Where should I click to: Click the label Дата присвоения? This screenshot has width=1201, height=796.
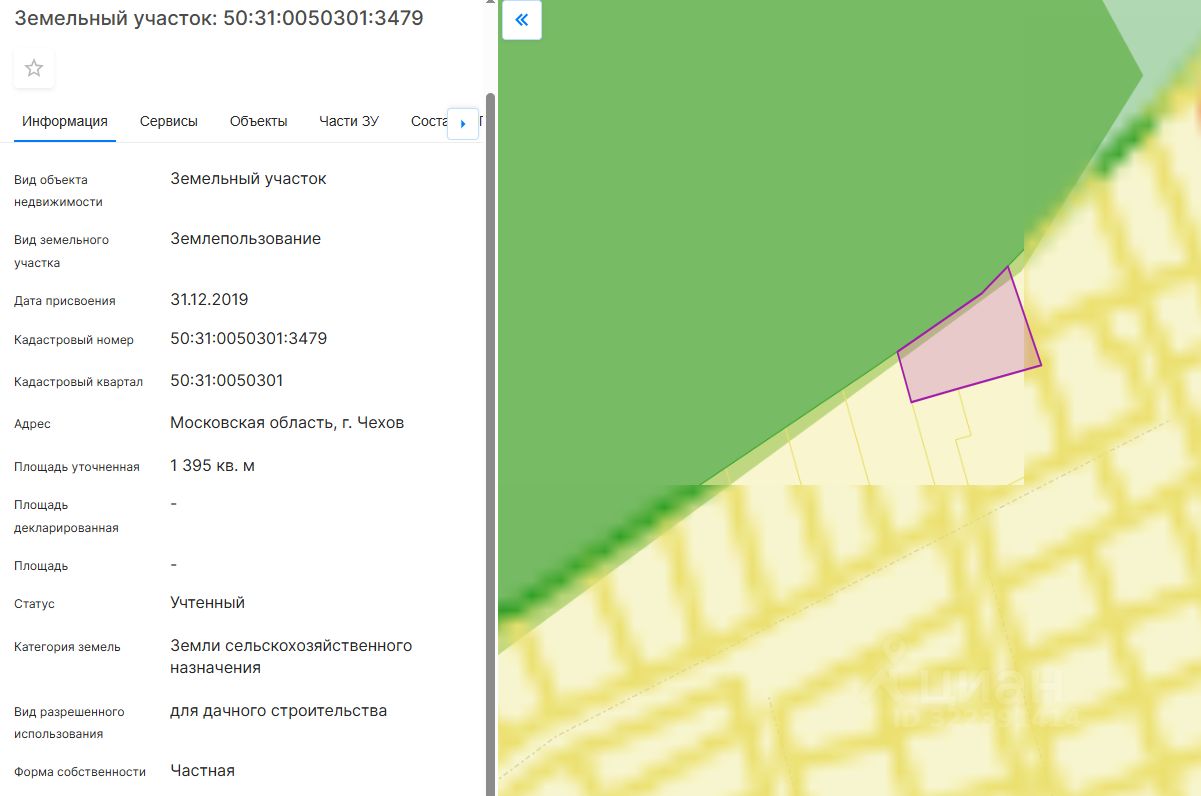pyautogui.click(x=65, y=301)
